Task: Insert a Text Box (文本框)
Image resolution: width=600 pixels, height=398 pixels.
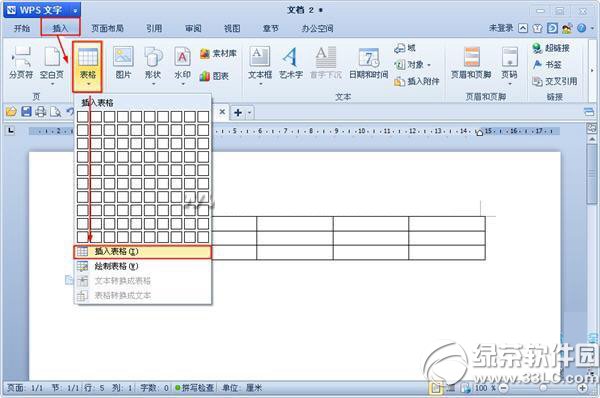Action: point(260,62)
